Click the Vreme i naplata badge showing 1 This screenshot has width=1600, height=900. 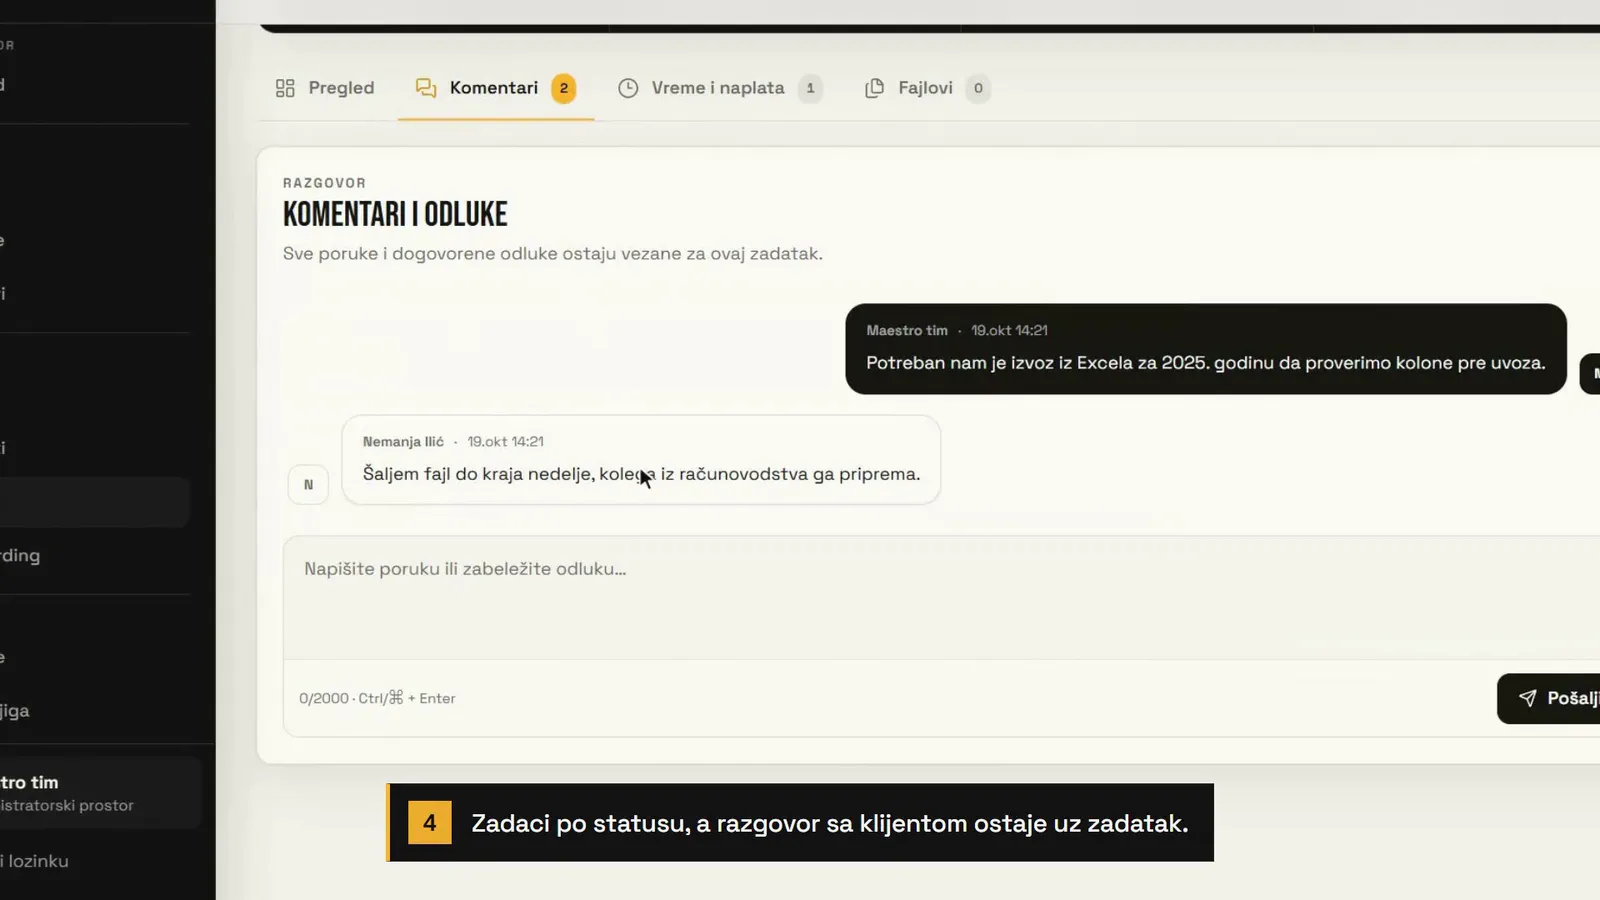coord(810,88)
